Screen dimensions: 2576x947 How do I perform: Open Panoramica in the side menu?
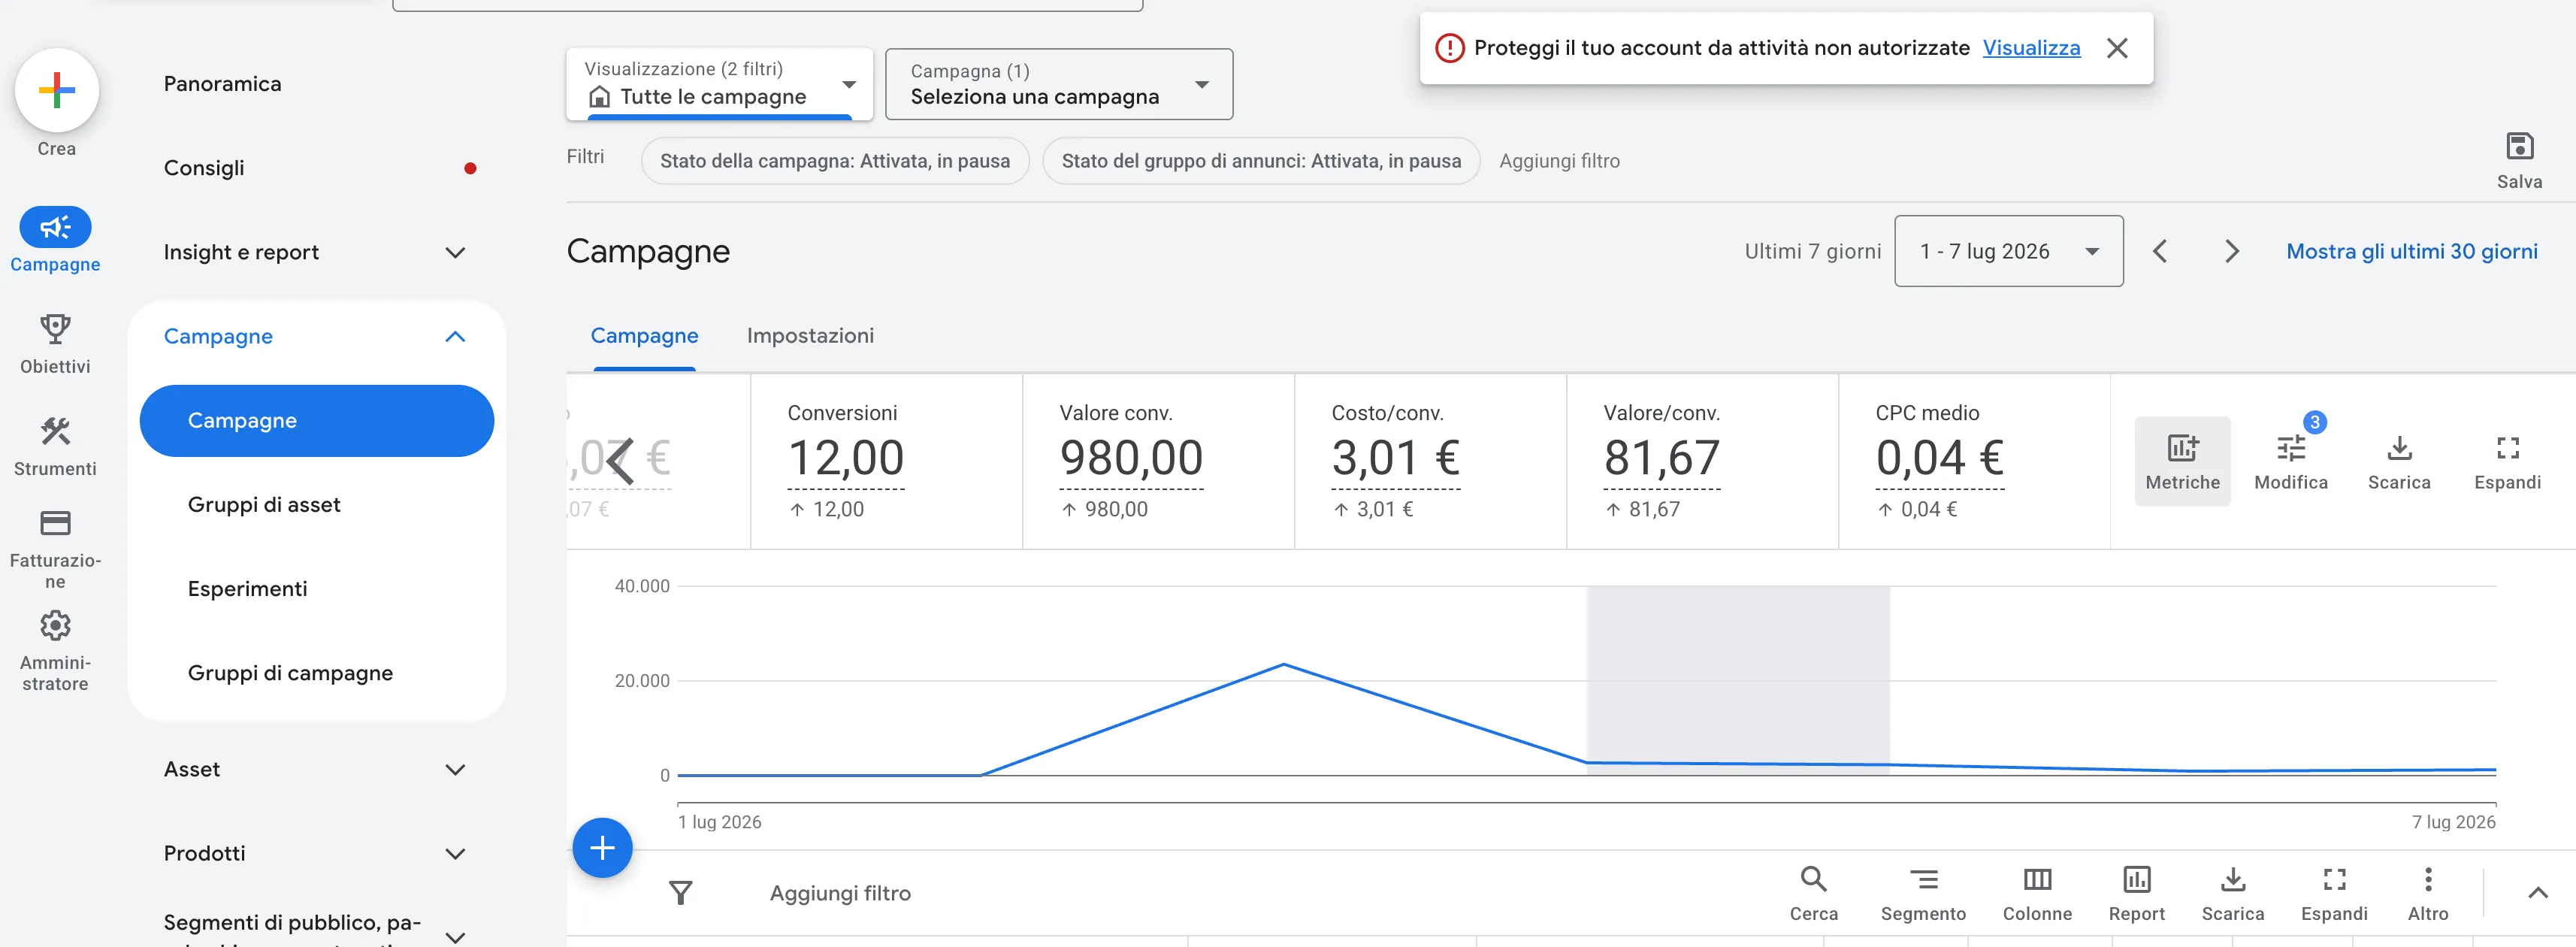point(222,84)
